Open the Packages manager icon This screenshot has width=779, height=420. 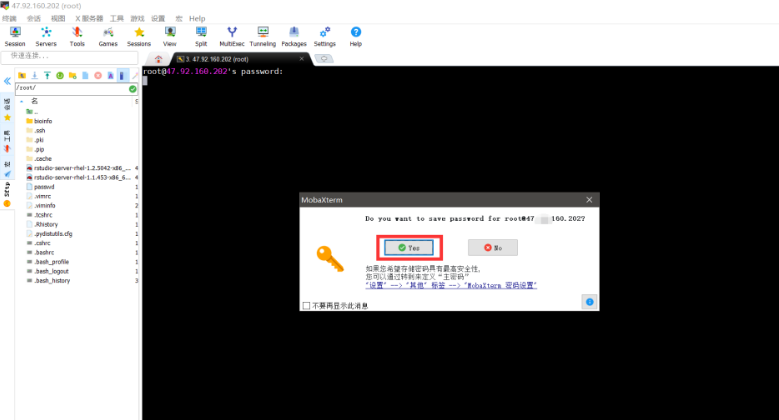(294, 36)
